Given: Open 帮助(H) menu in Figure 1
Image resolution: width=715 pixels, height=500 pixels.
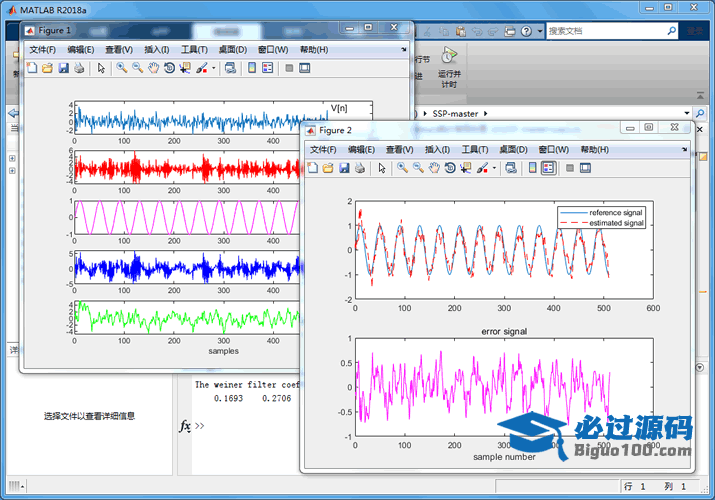Looking at the screenshot, I should (314, 50).
